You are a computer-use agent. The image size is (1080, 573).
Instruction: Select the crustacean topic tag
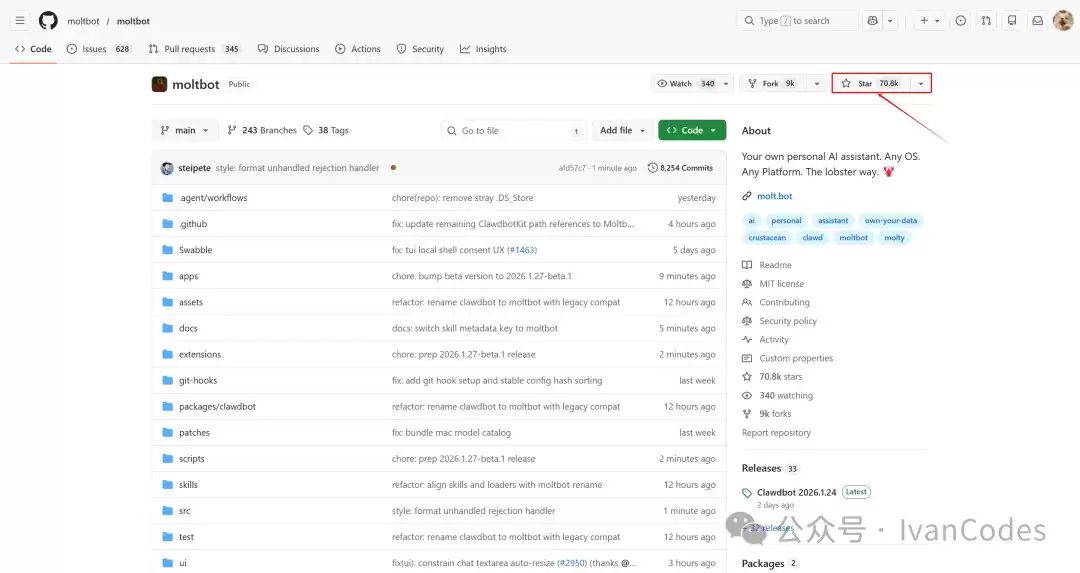click(767, 238)
